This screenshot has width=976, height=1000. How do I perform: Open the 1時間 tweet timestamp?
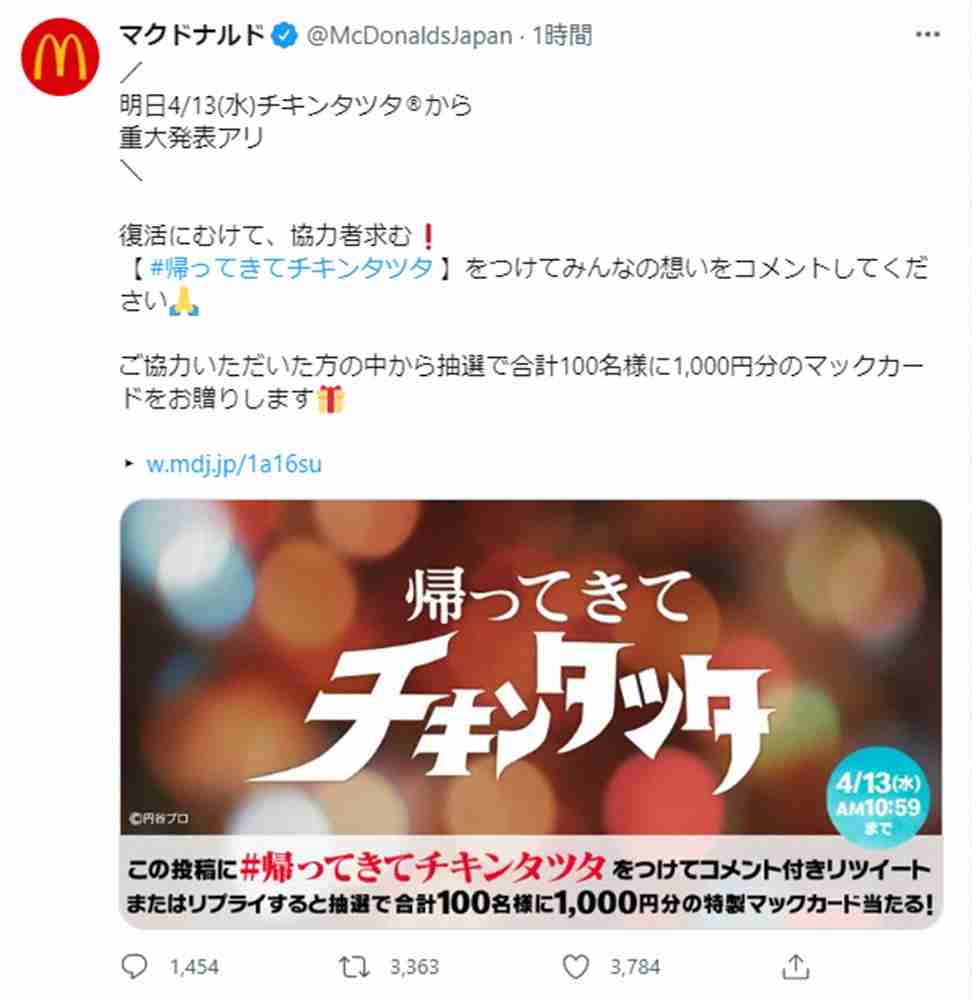click(x=562, y=36)
